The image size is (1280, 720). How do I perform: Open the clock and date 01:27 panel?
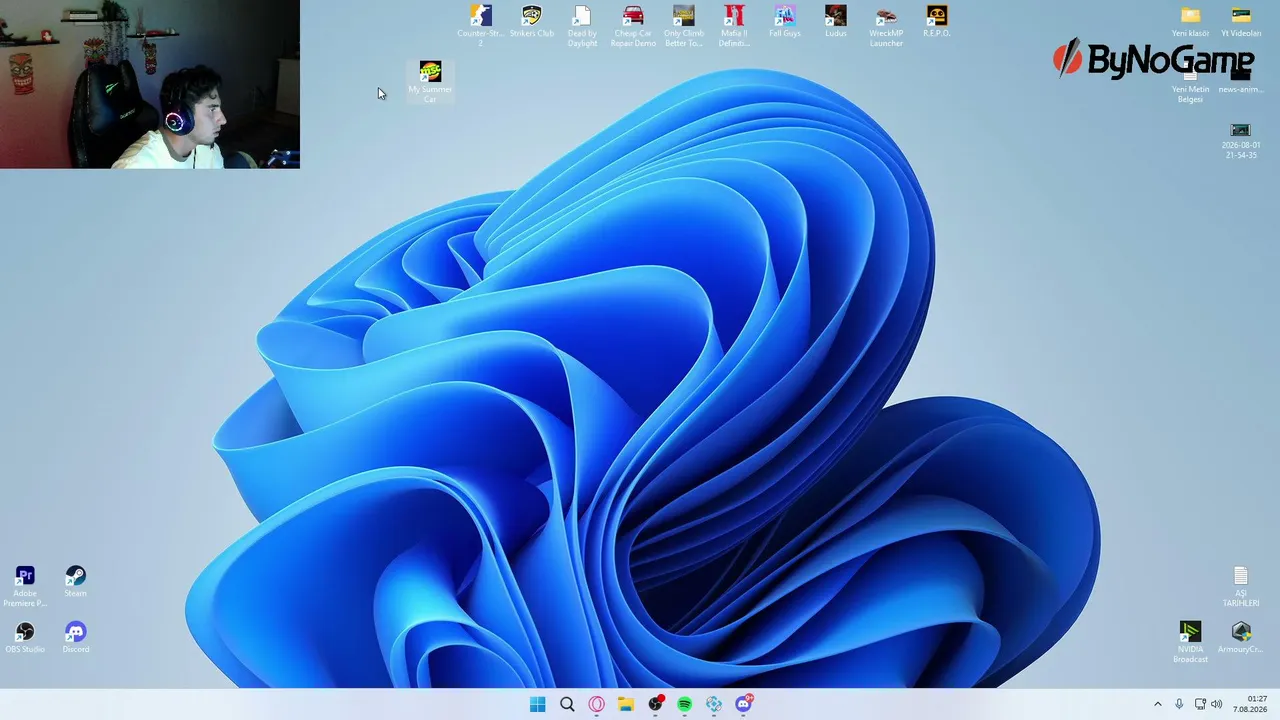1251,704
